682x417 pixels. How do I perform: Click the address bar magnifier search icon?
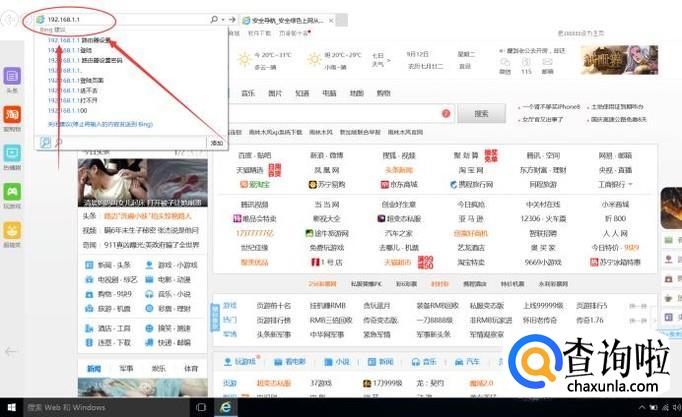pyautogui.click(x=214, y=20)
